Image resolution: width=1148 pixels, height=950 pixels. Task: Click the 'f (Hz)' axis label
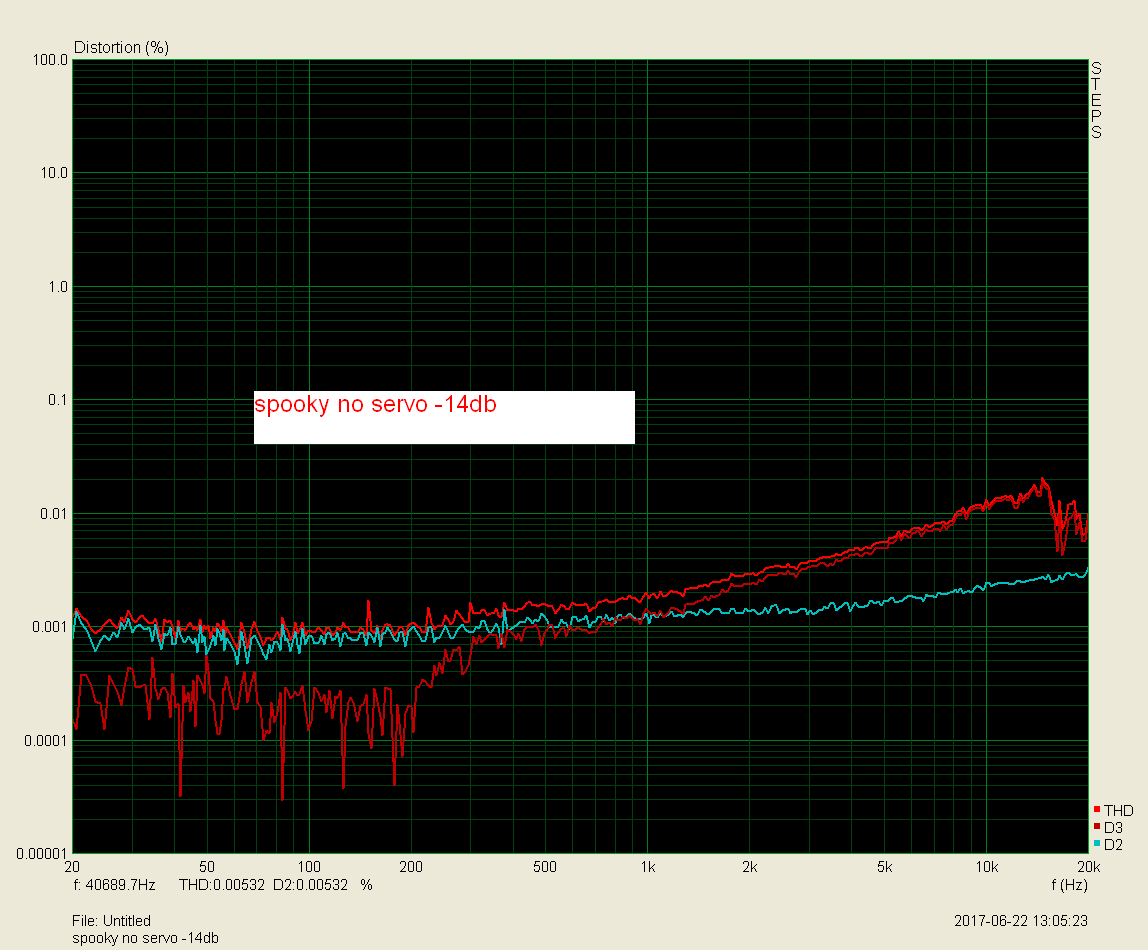coord(1070,885)
